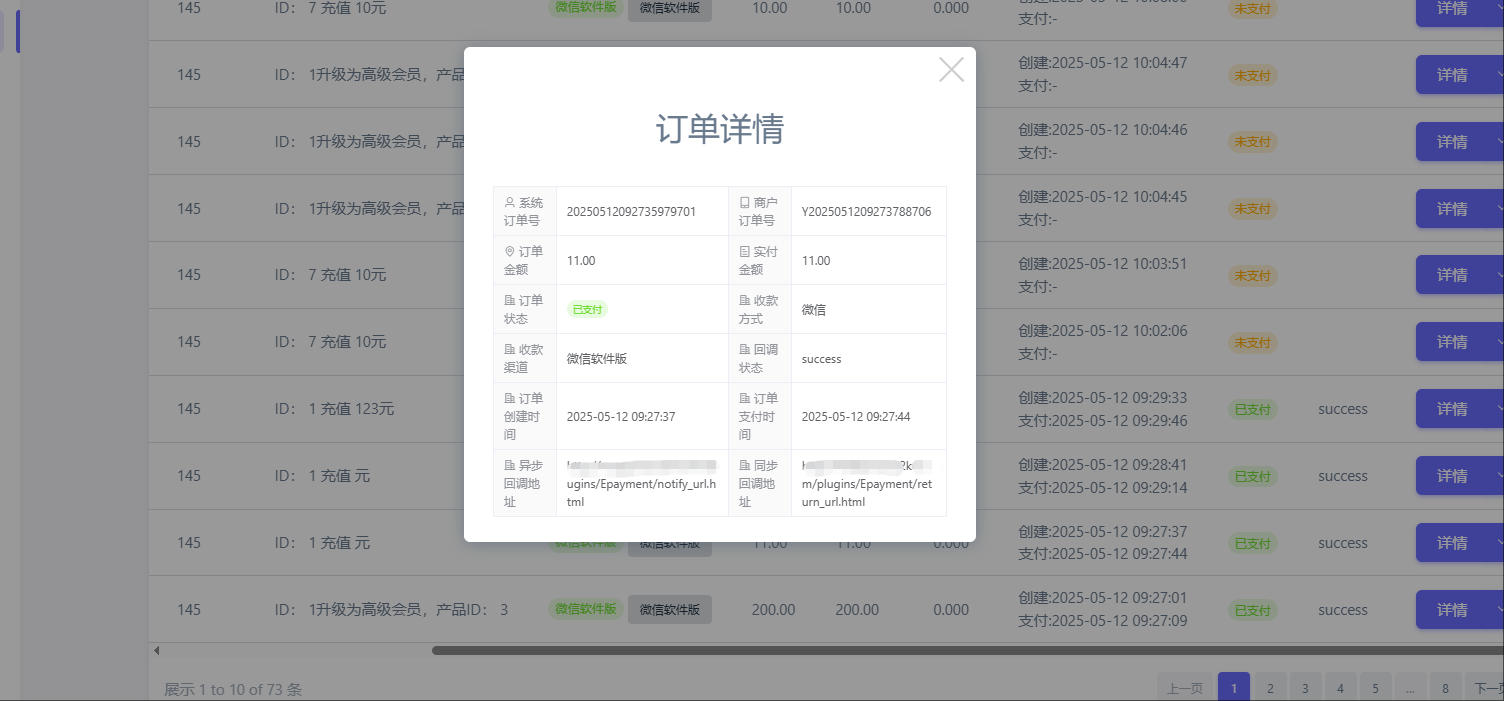
Task: Click the 11.00 value beside 实付金额
Action: pyautogui.click(x=816, y=261)
